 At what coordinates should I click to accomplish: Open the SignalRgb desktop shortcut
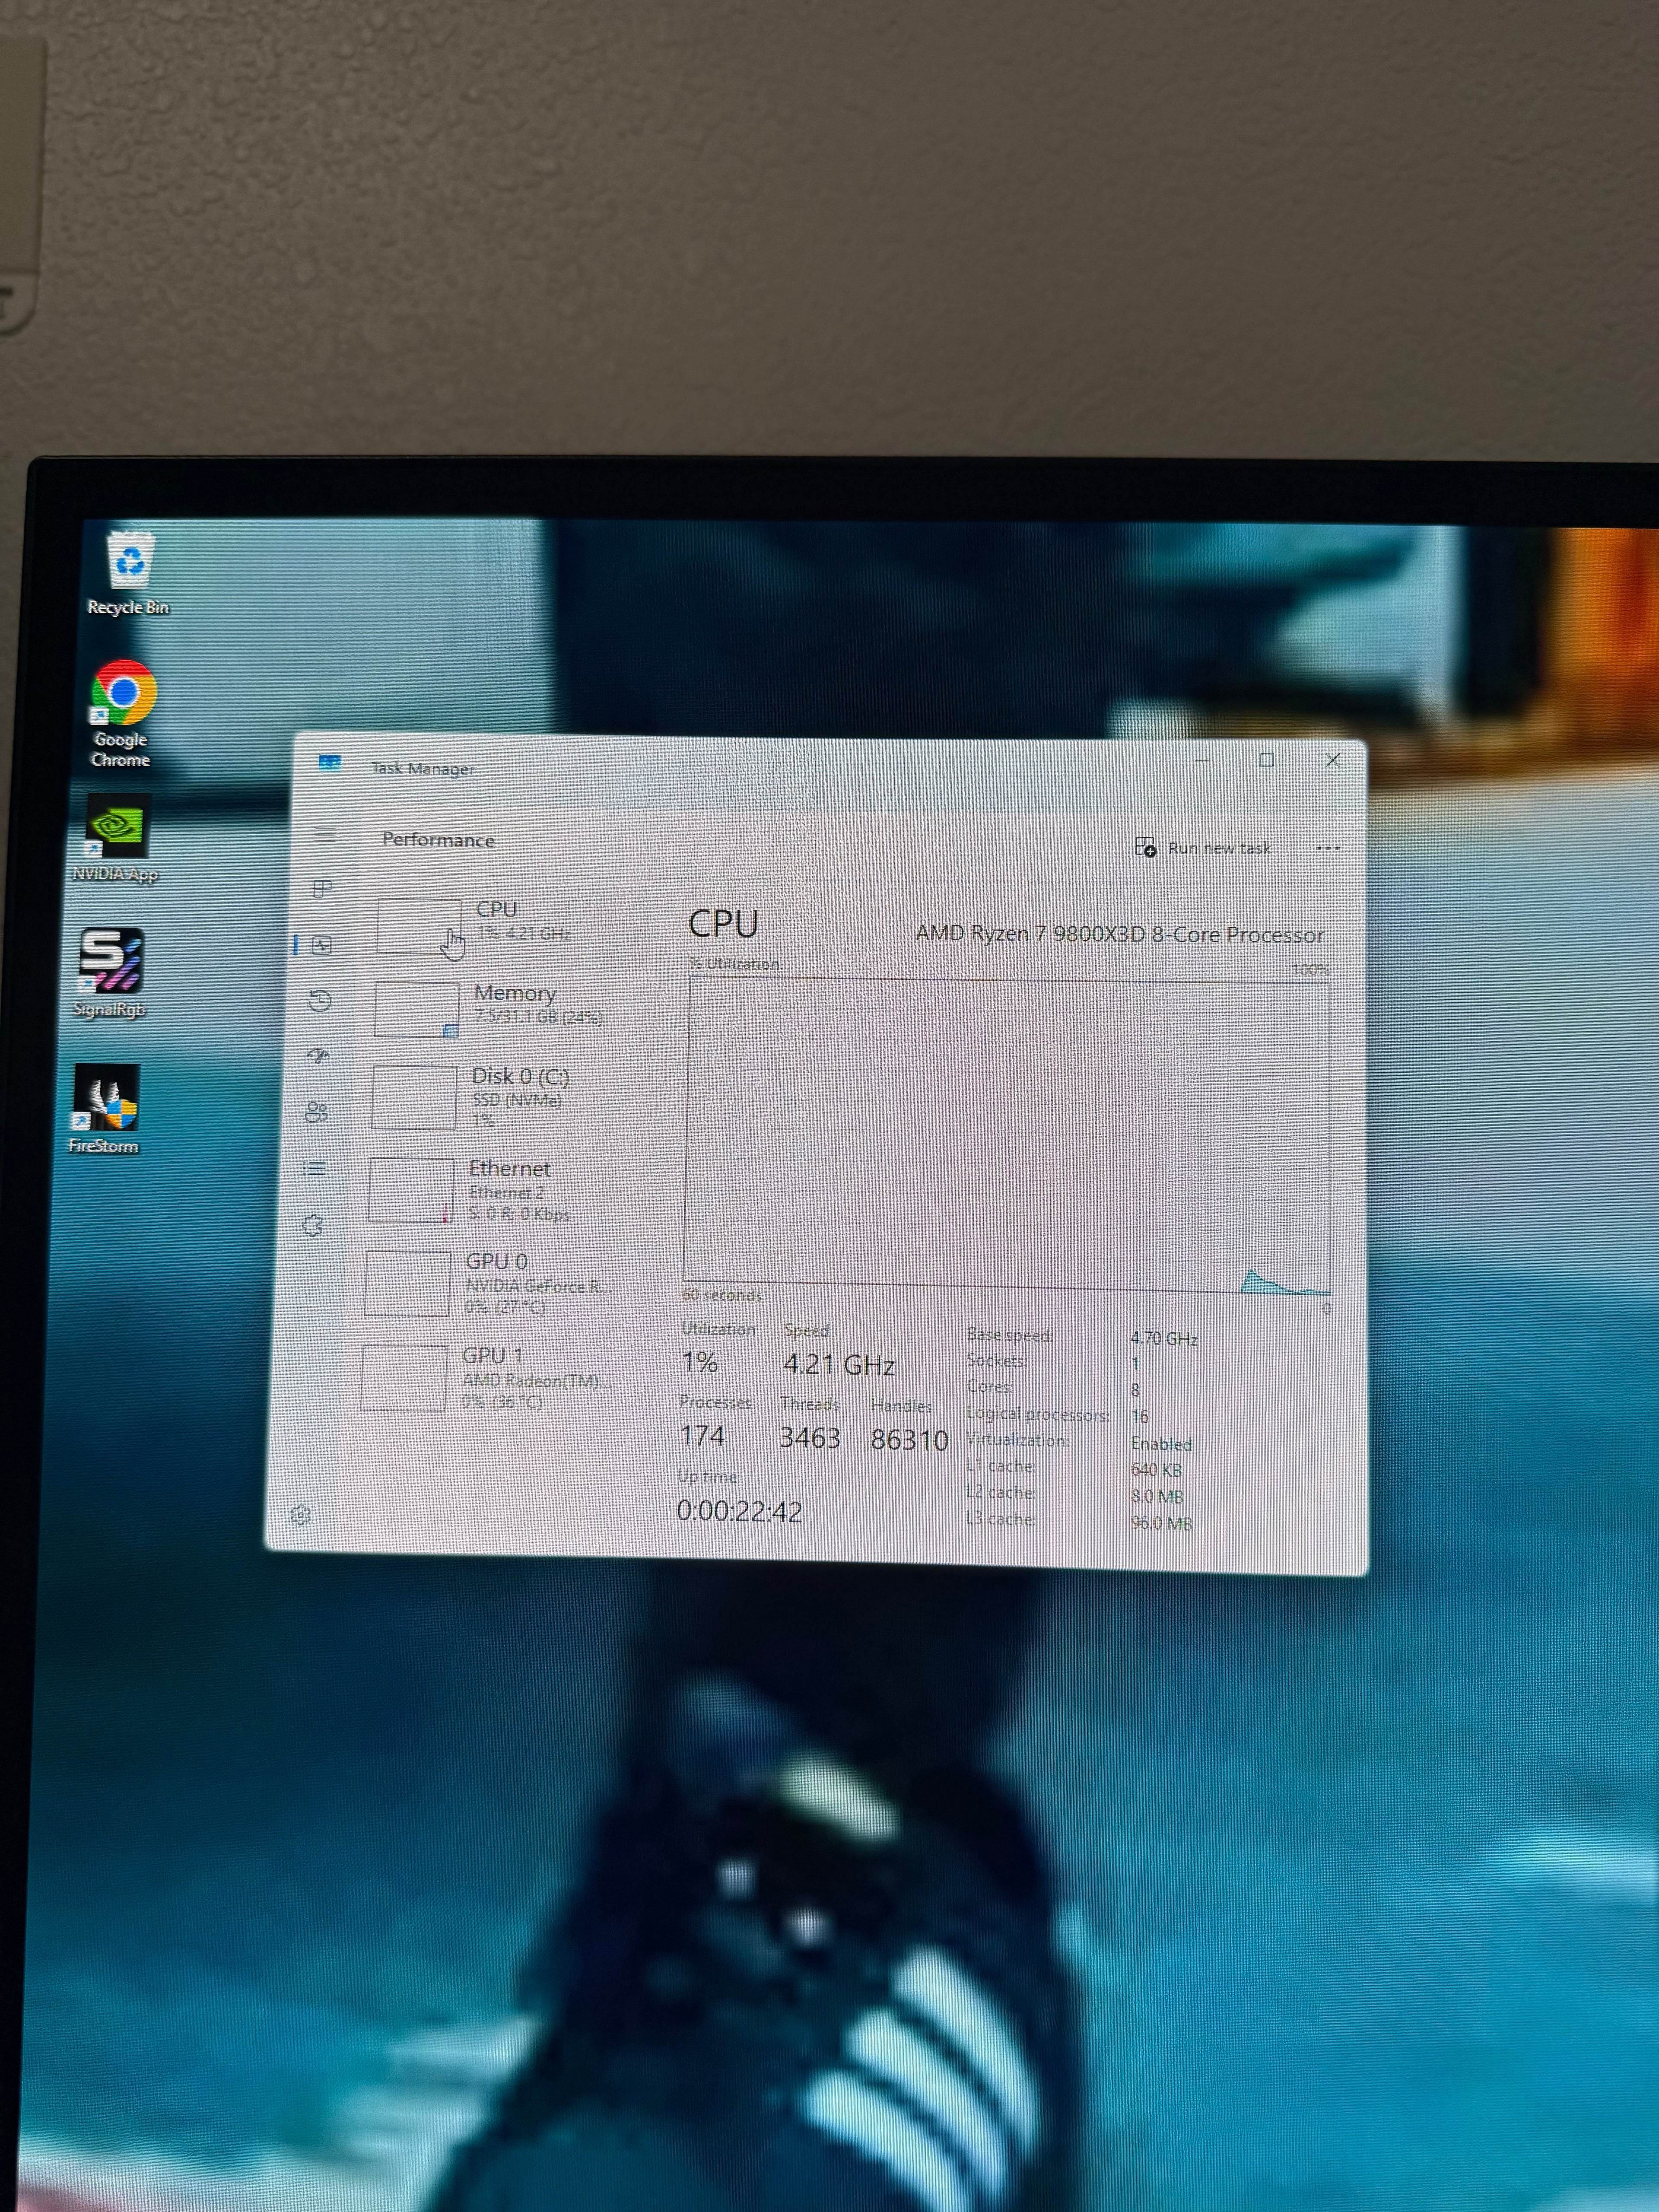110,972
